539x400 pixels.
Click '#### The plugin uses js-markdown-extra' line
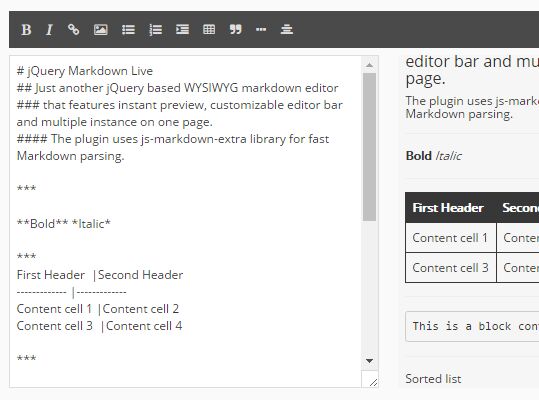[173, 139]
